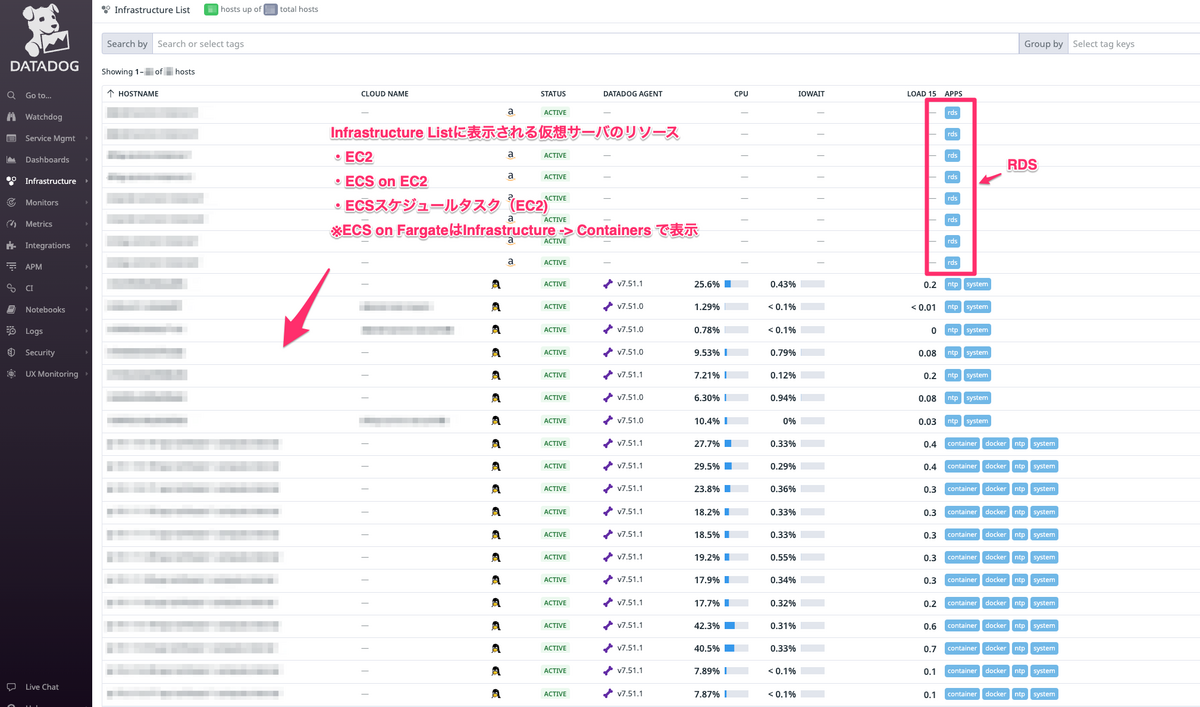This screenshot has height=707, width=1200.
Task: Click agent icon in the 23.8% CPU row
Action: pyautogui.click(x=608, y=489)
